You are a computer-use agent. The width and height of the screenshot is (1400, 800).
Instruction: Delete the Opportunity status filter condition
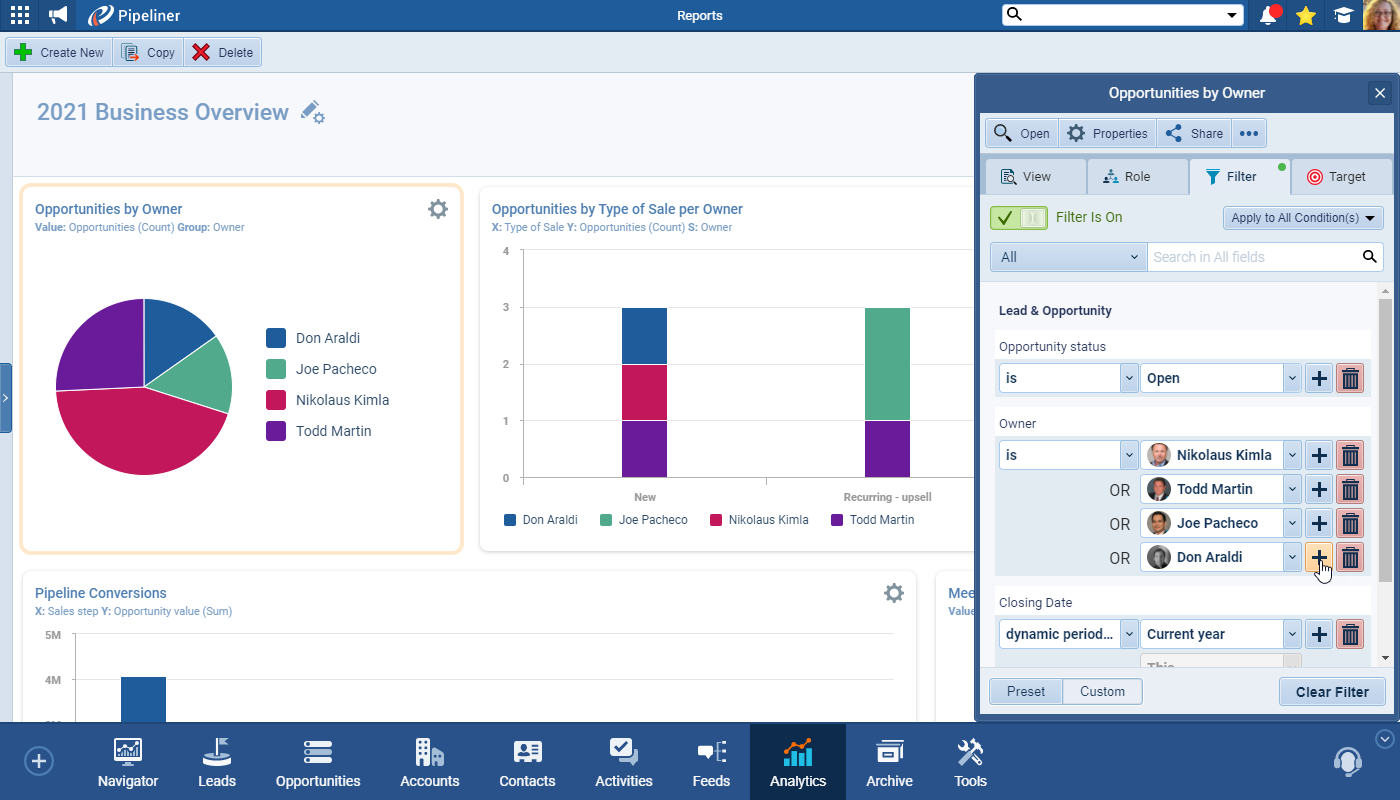(1350, 378)
